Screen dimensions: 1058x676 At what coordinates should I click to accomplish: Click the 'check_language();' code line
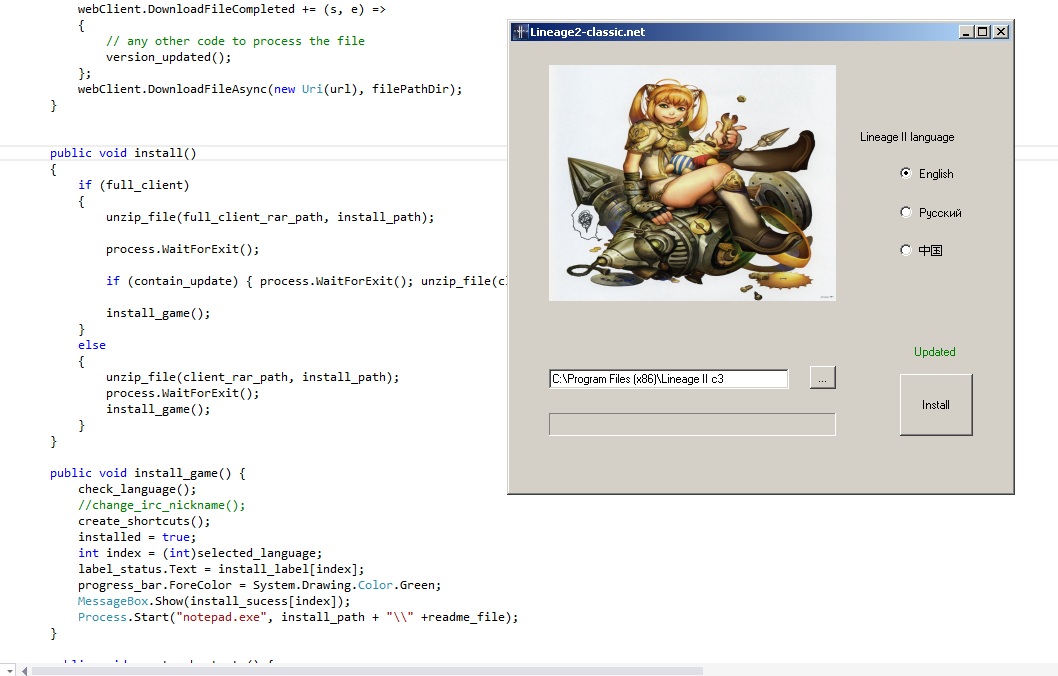[x=137, y=489]
